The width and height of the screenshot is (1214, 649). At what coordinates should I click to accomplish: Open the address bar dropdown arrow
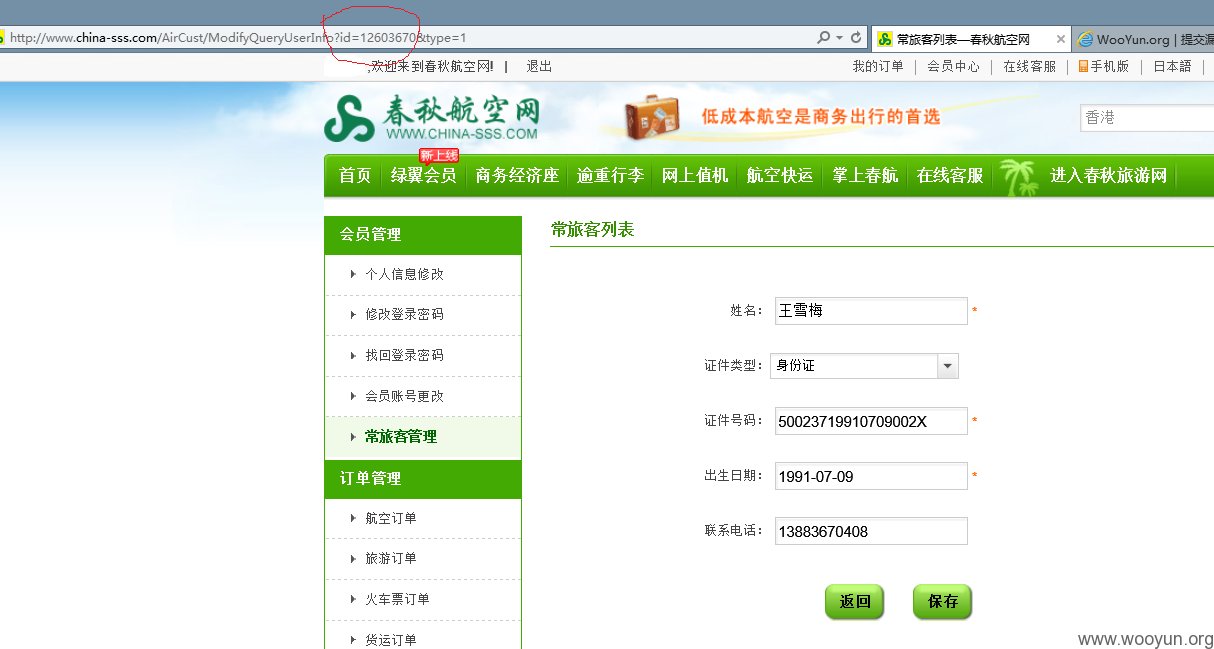839,38
